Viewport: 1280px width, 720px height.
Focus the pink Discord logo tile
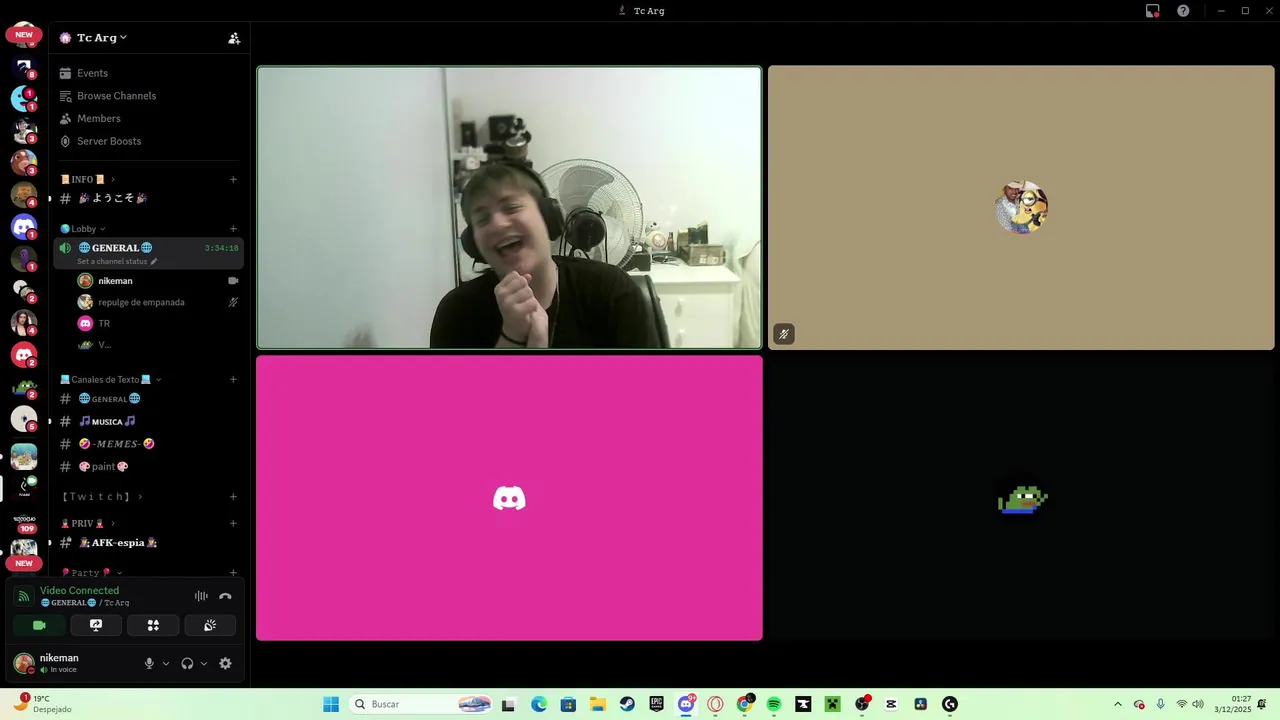509,498
